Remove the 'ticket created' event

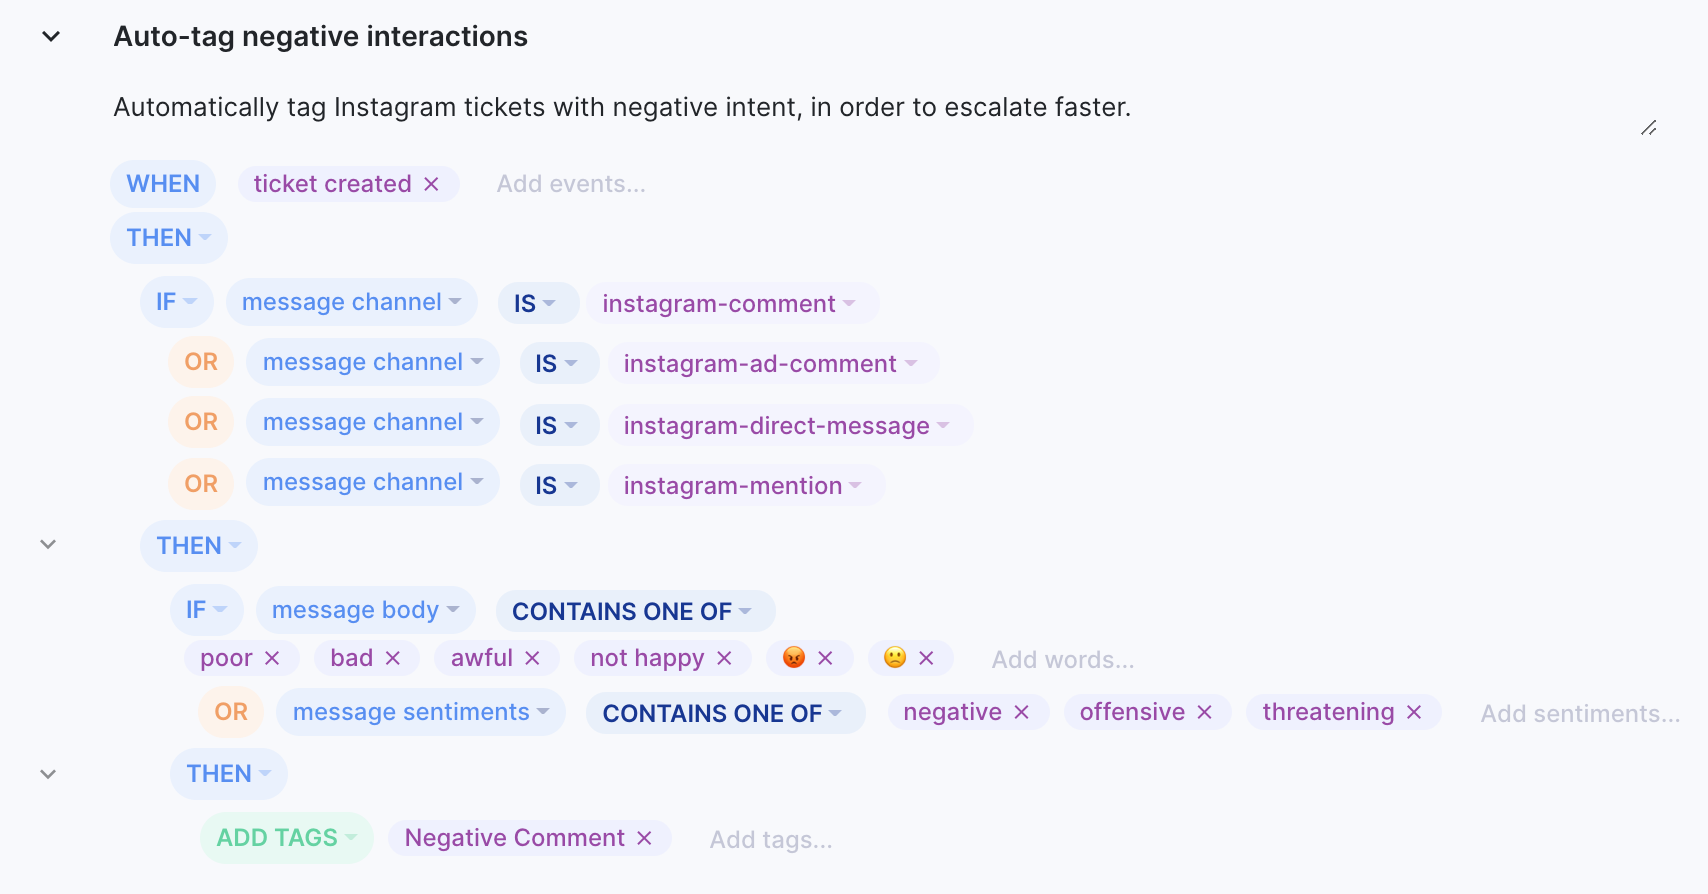click(x=431, y=184)
